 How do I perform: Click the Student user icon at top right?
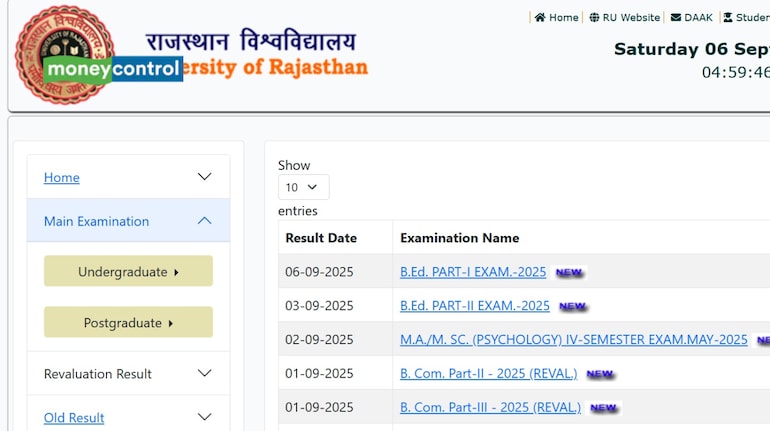pos(728,17)
